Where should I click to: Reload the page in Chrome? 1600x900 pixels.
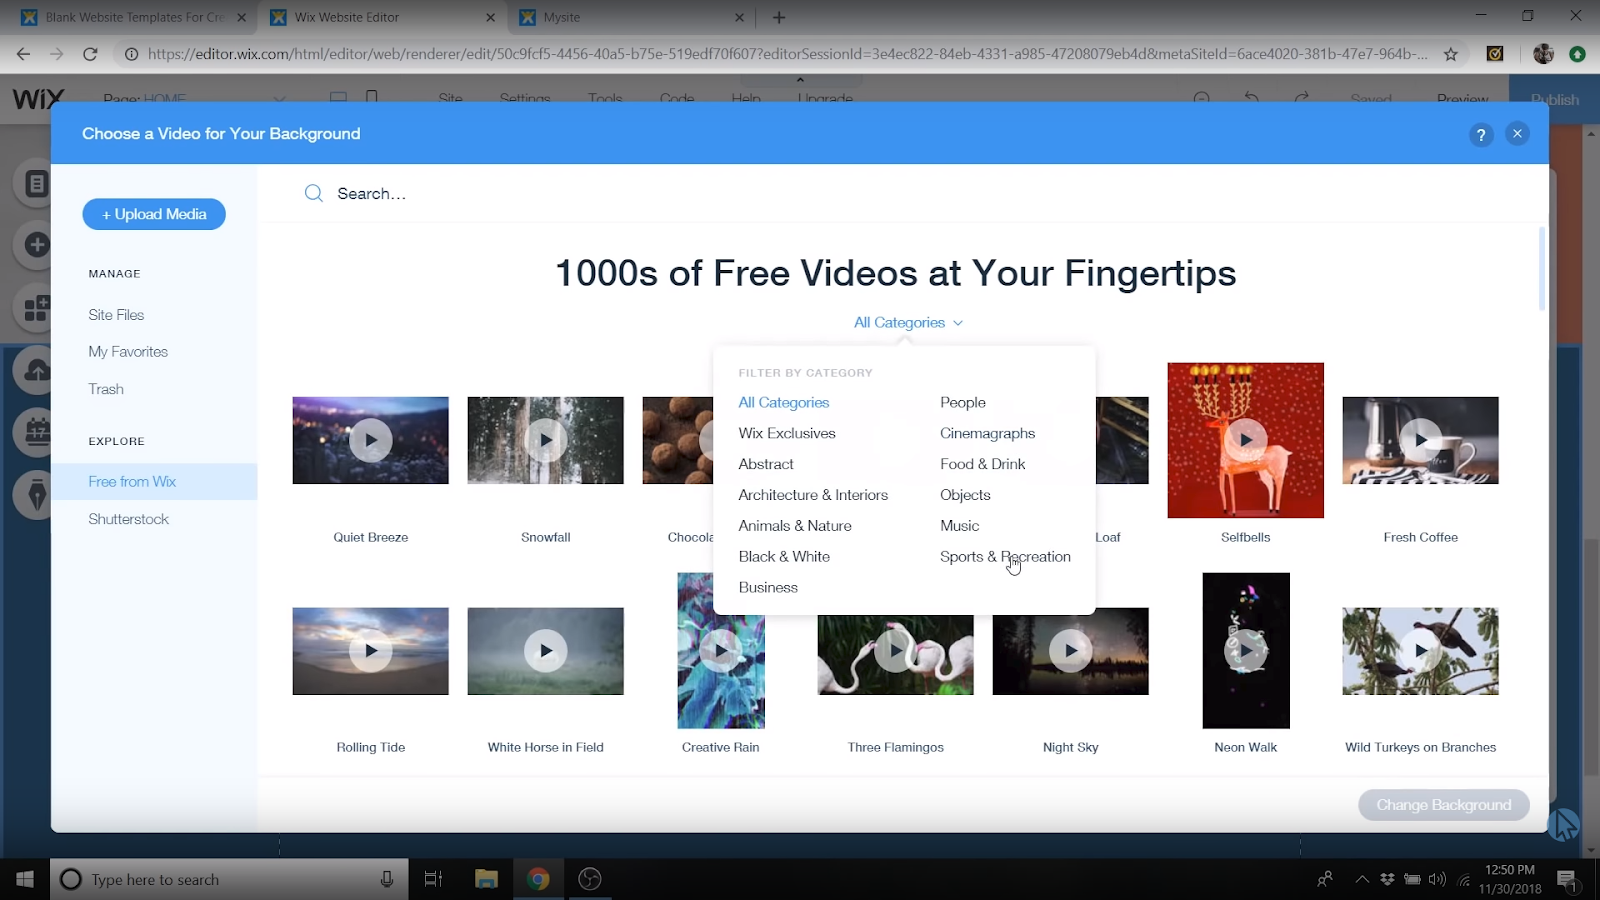[90, 54]
